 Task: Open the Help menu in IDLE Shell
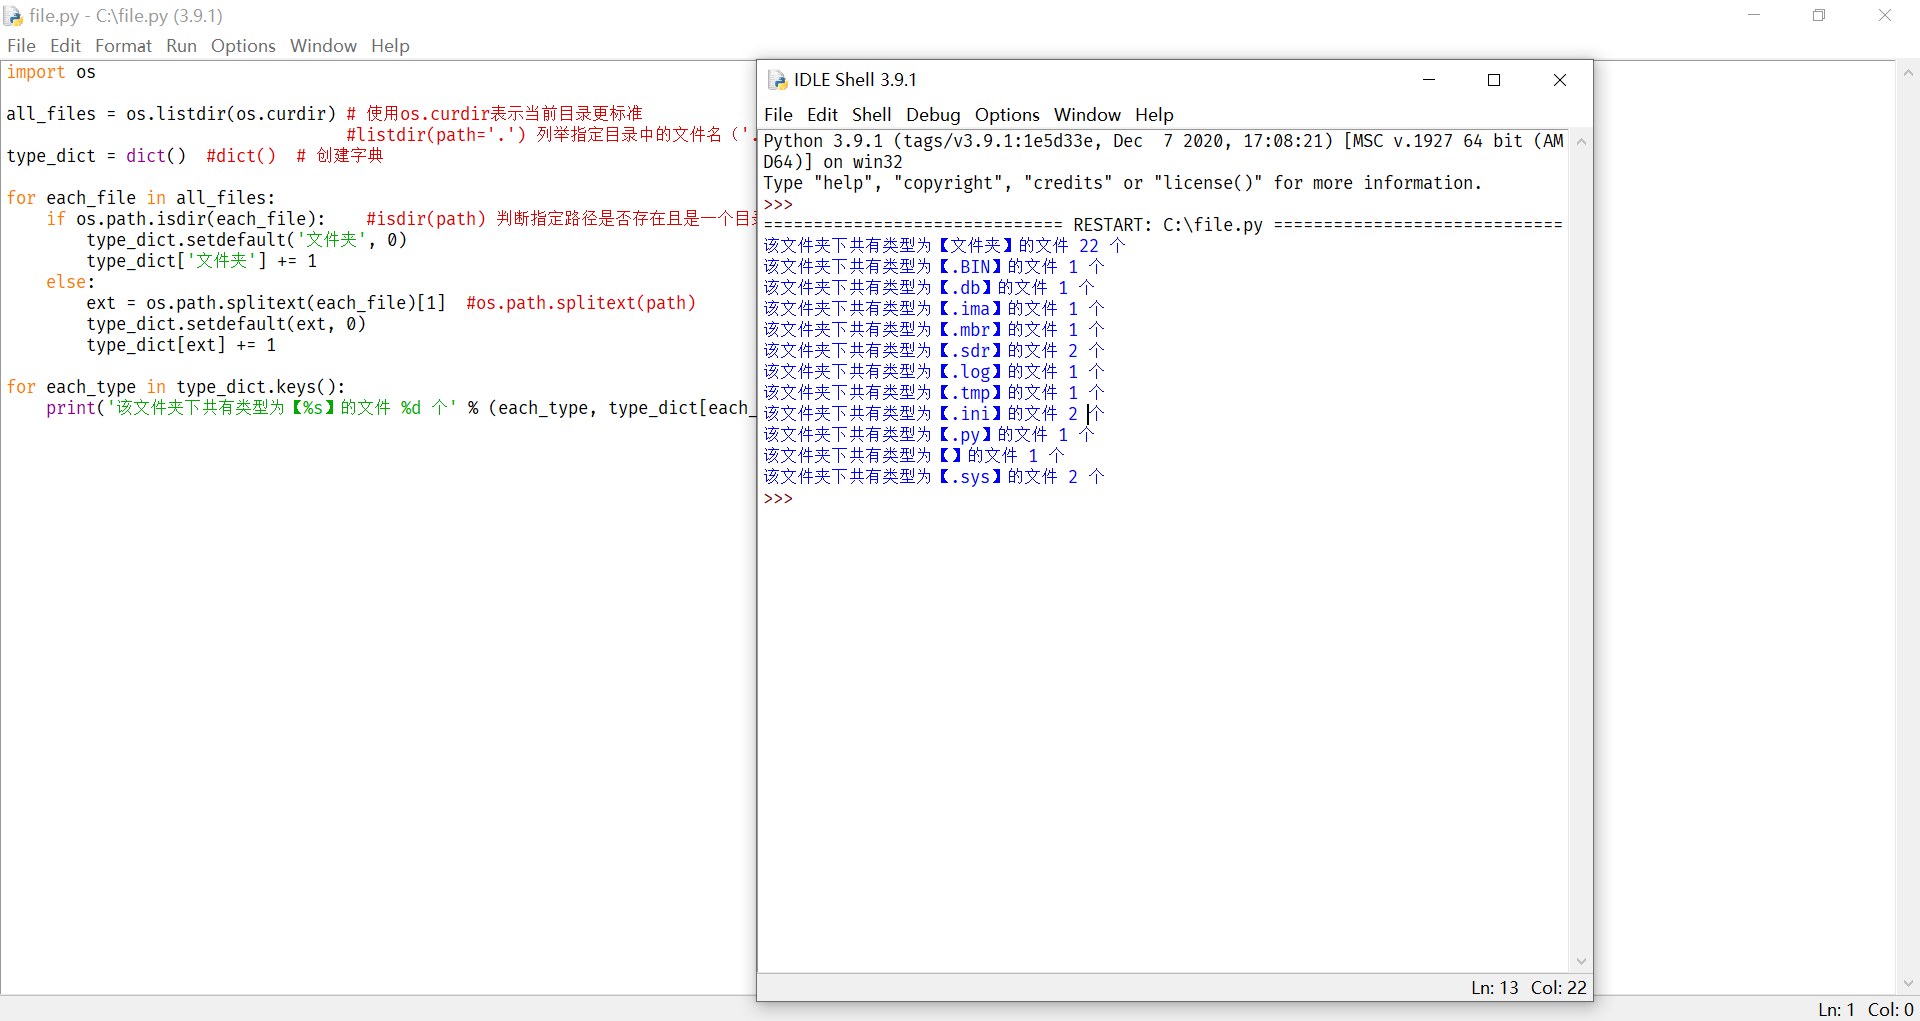(1154, 115)
